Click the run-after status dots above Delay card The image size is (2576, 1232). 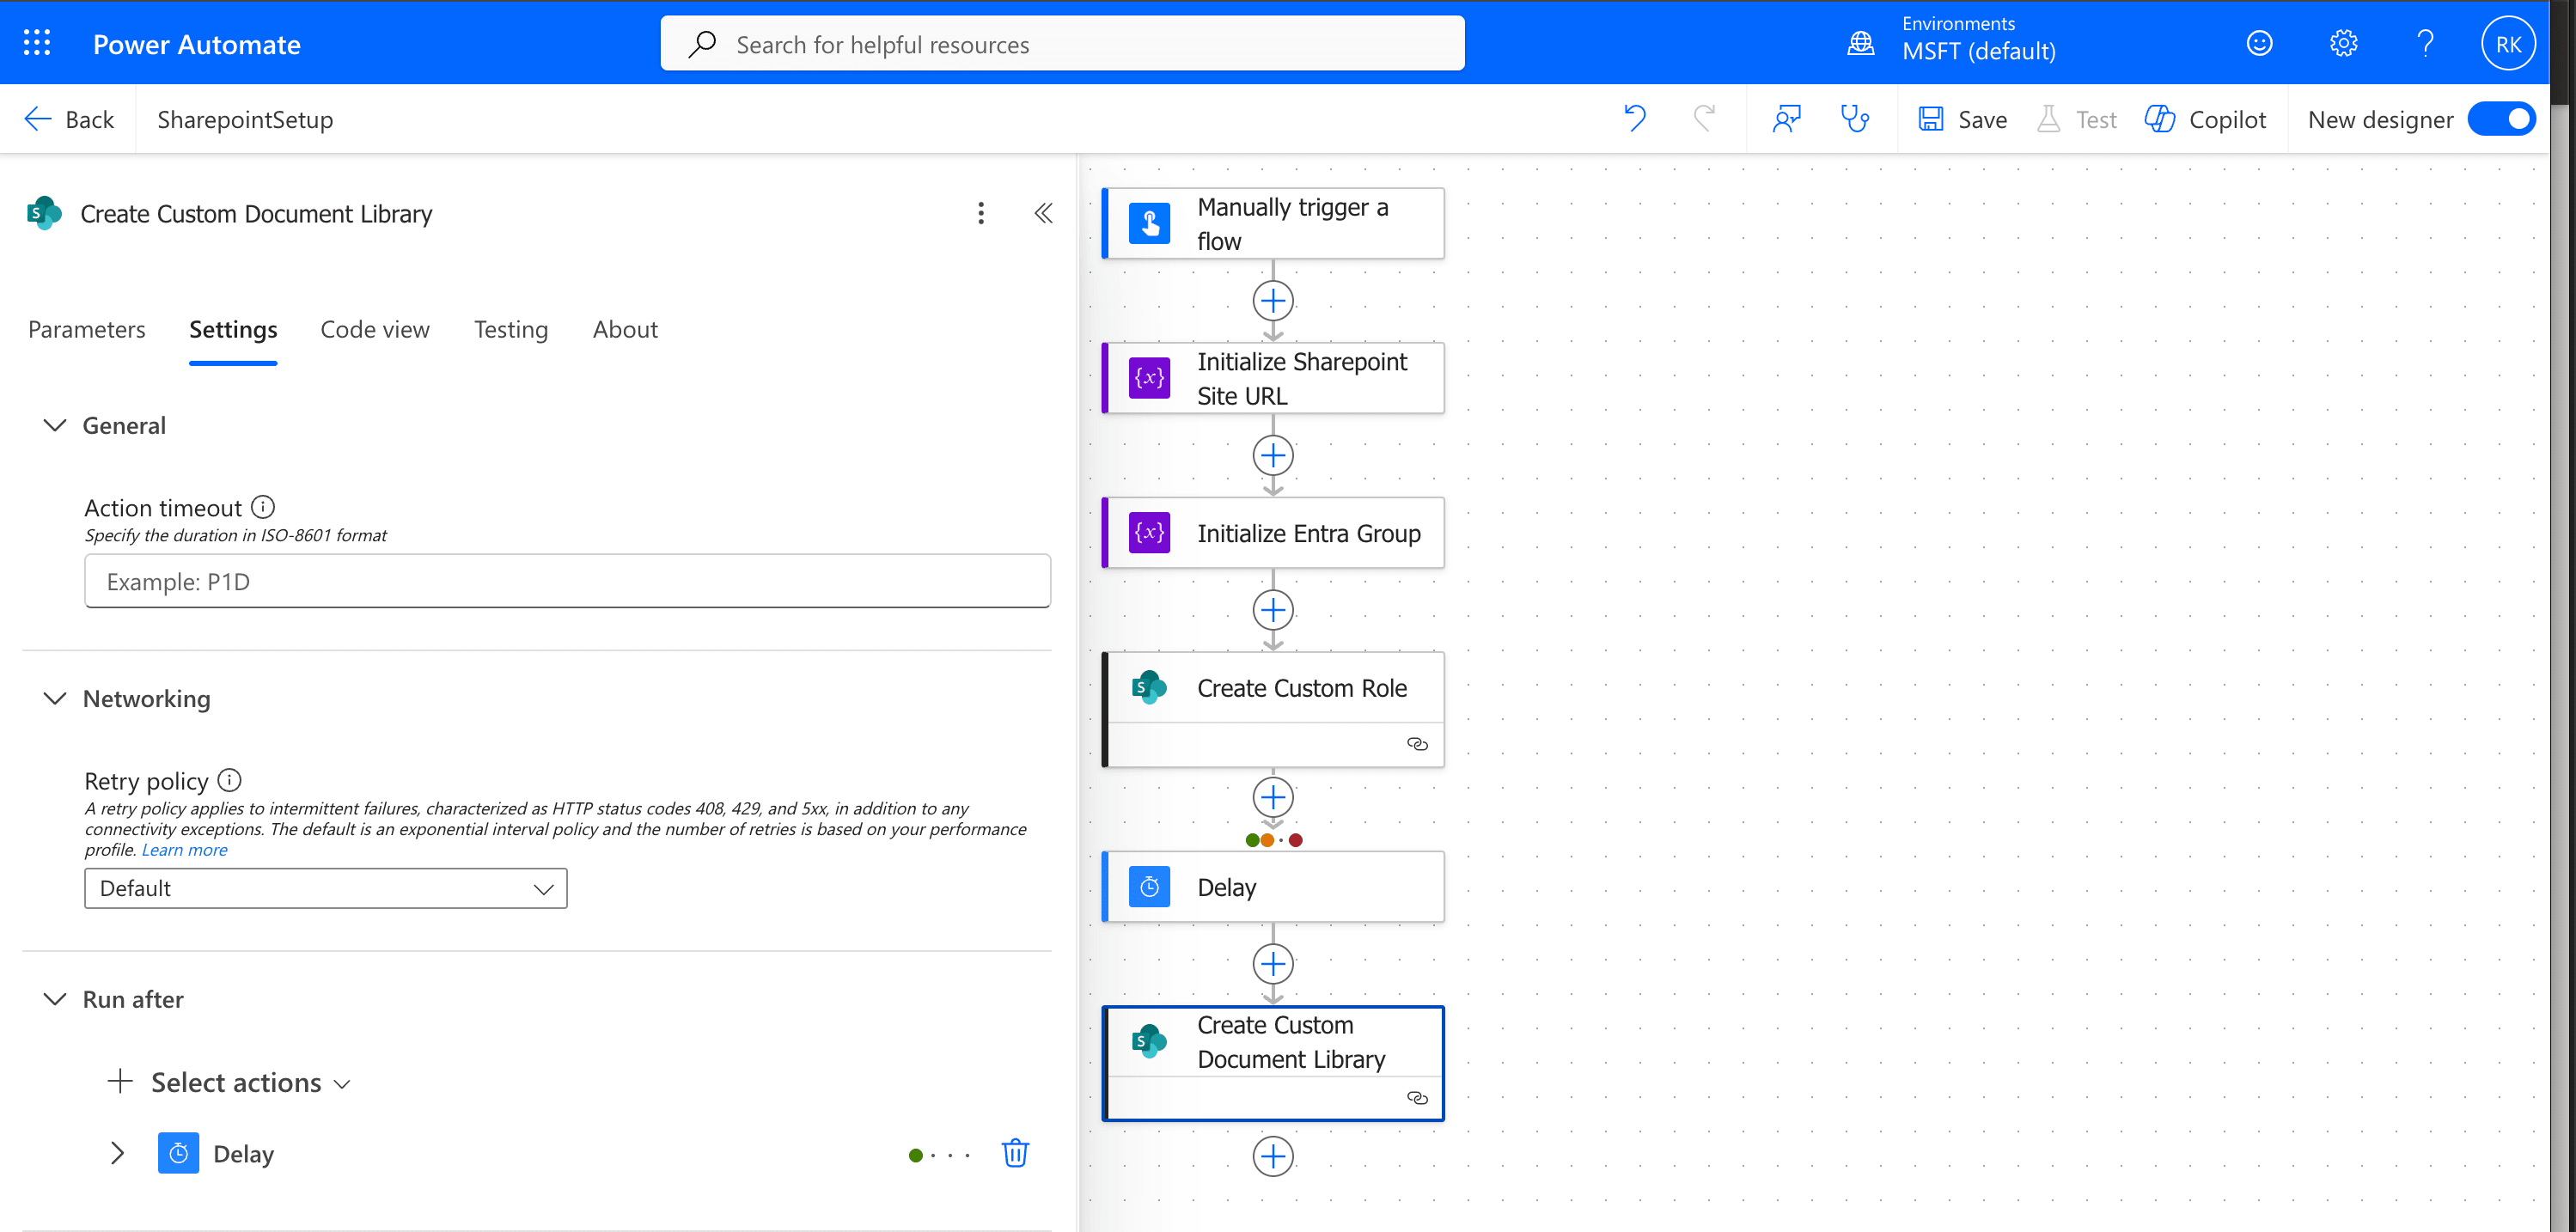point(1274,840)
